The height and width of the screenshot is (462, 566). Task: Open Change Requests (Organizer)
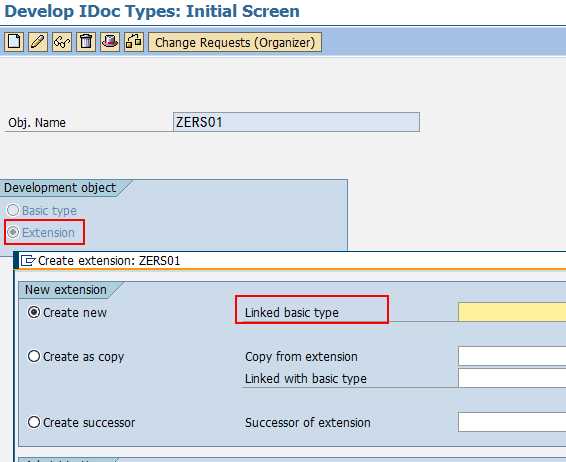(x=235, y=43)
